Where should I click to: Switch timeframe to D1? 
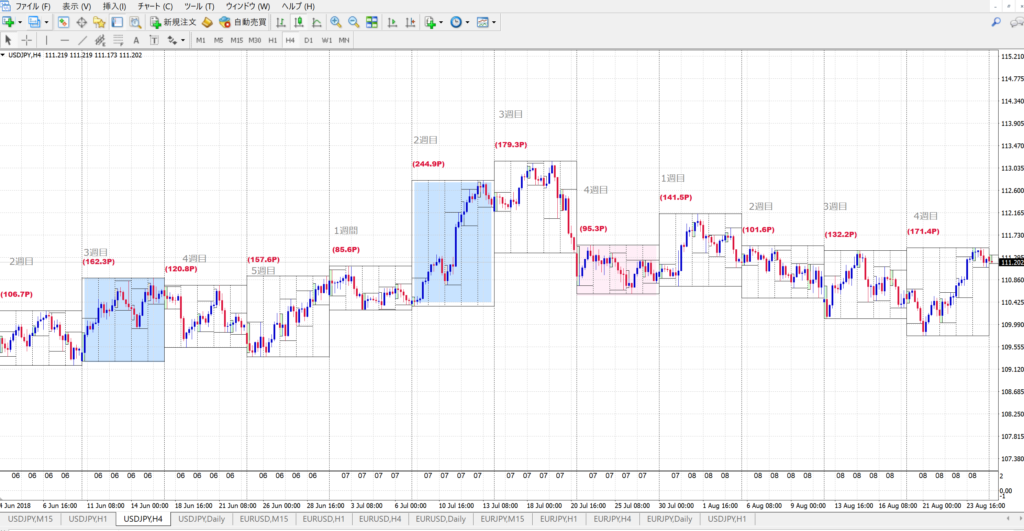[308, 40]
